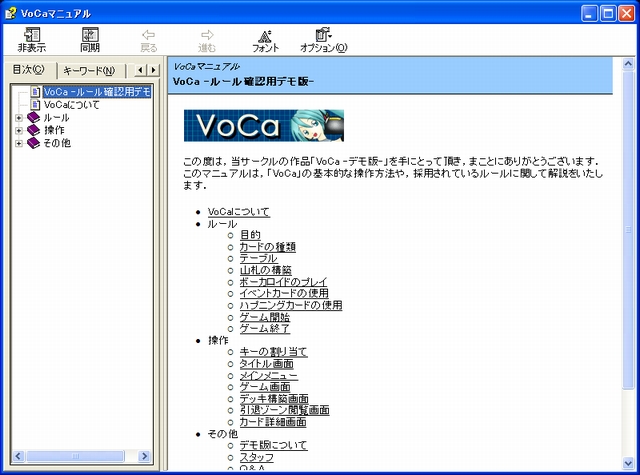Click tree pane horizontal scroll right arrow
Image resolution: width=640 pixels, height=475 pixels.
point(144,456)
